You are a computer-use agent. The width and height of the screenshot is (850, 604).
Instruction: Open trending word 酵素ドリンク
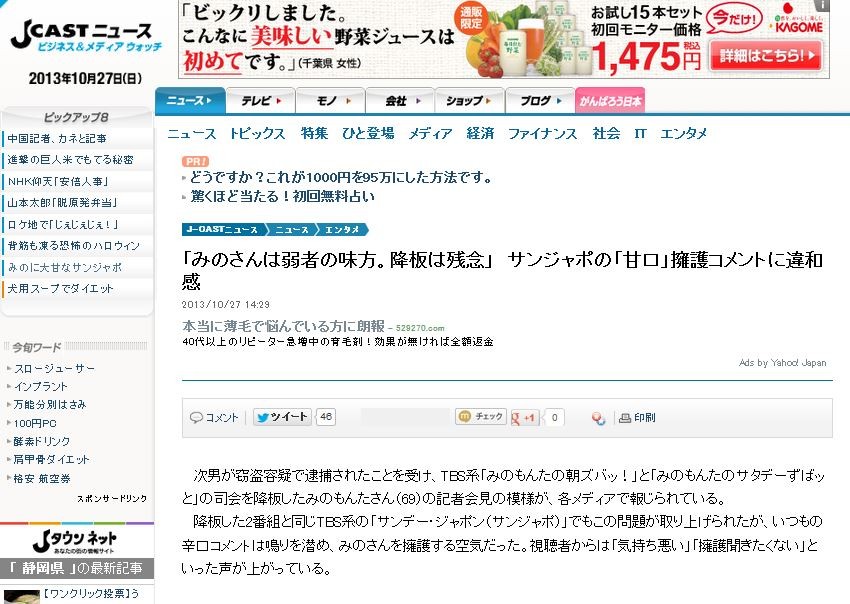coord(42,441)
